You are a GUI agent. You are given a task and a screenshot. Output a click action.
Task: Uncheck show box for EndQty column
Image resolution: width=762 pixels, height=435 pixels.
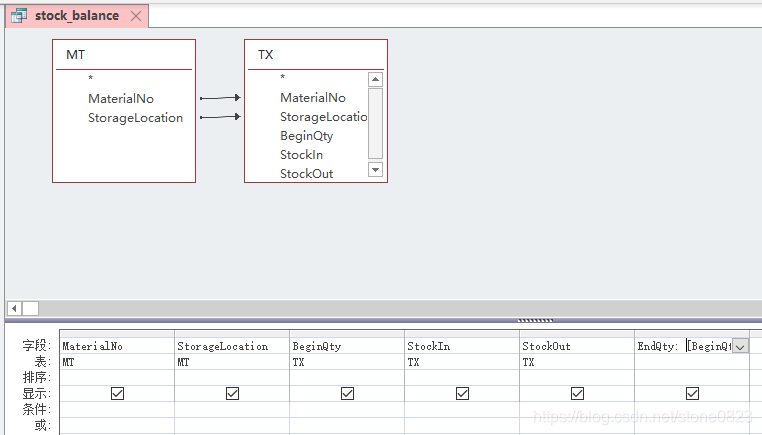coord(693,393)
